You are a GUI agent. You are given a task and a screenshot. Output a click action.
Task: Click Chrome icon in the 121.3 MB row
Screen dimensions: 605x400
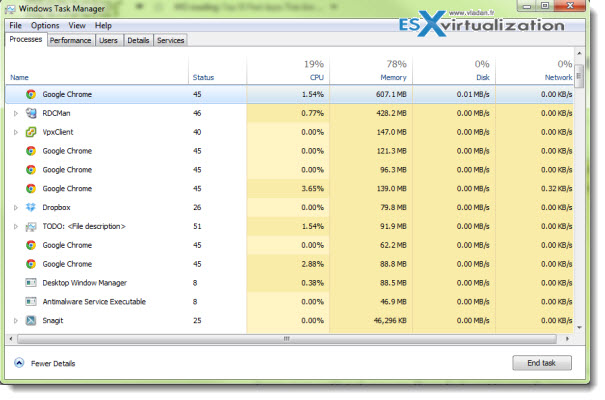pyautogui.click(x=31, y=151)
